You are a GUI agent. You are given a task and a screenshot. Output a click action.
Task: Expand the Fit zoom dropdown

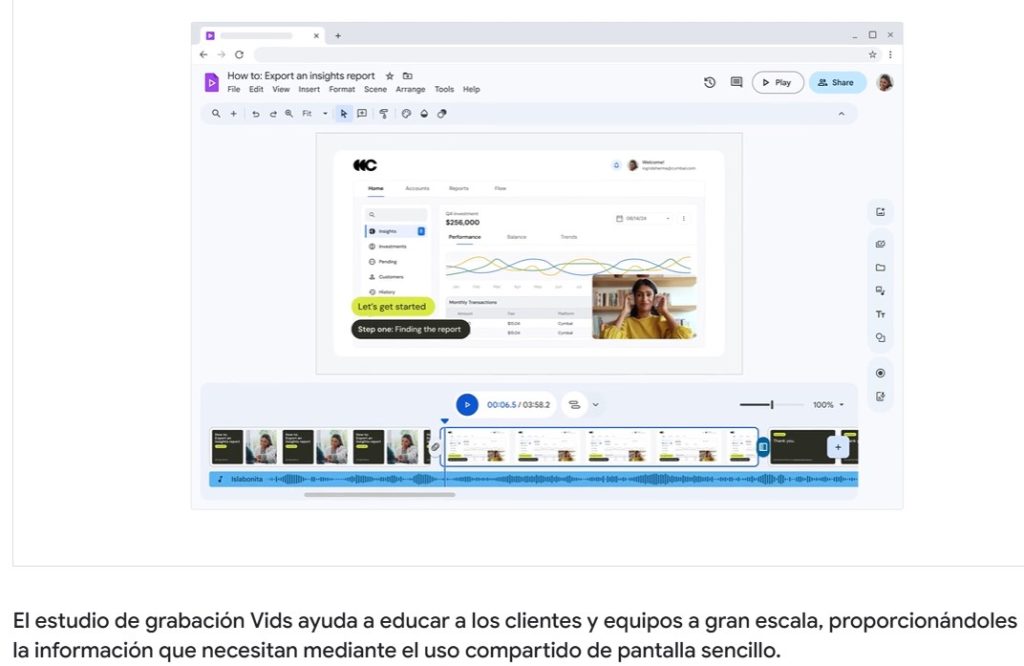click(x=323, y=114)
